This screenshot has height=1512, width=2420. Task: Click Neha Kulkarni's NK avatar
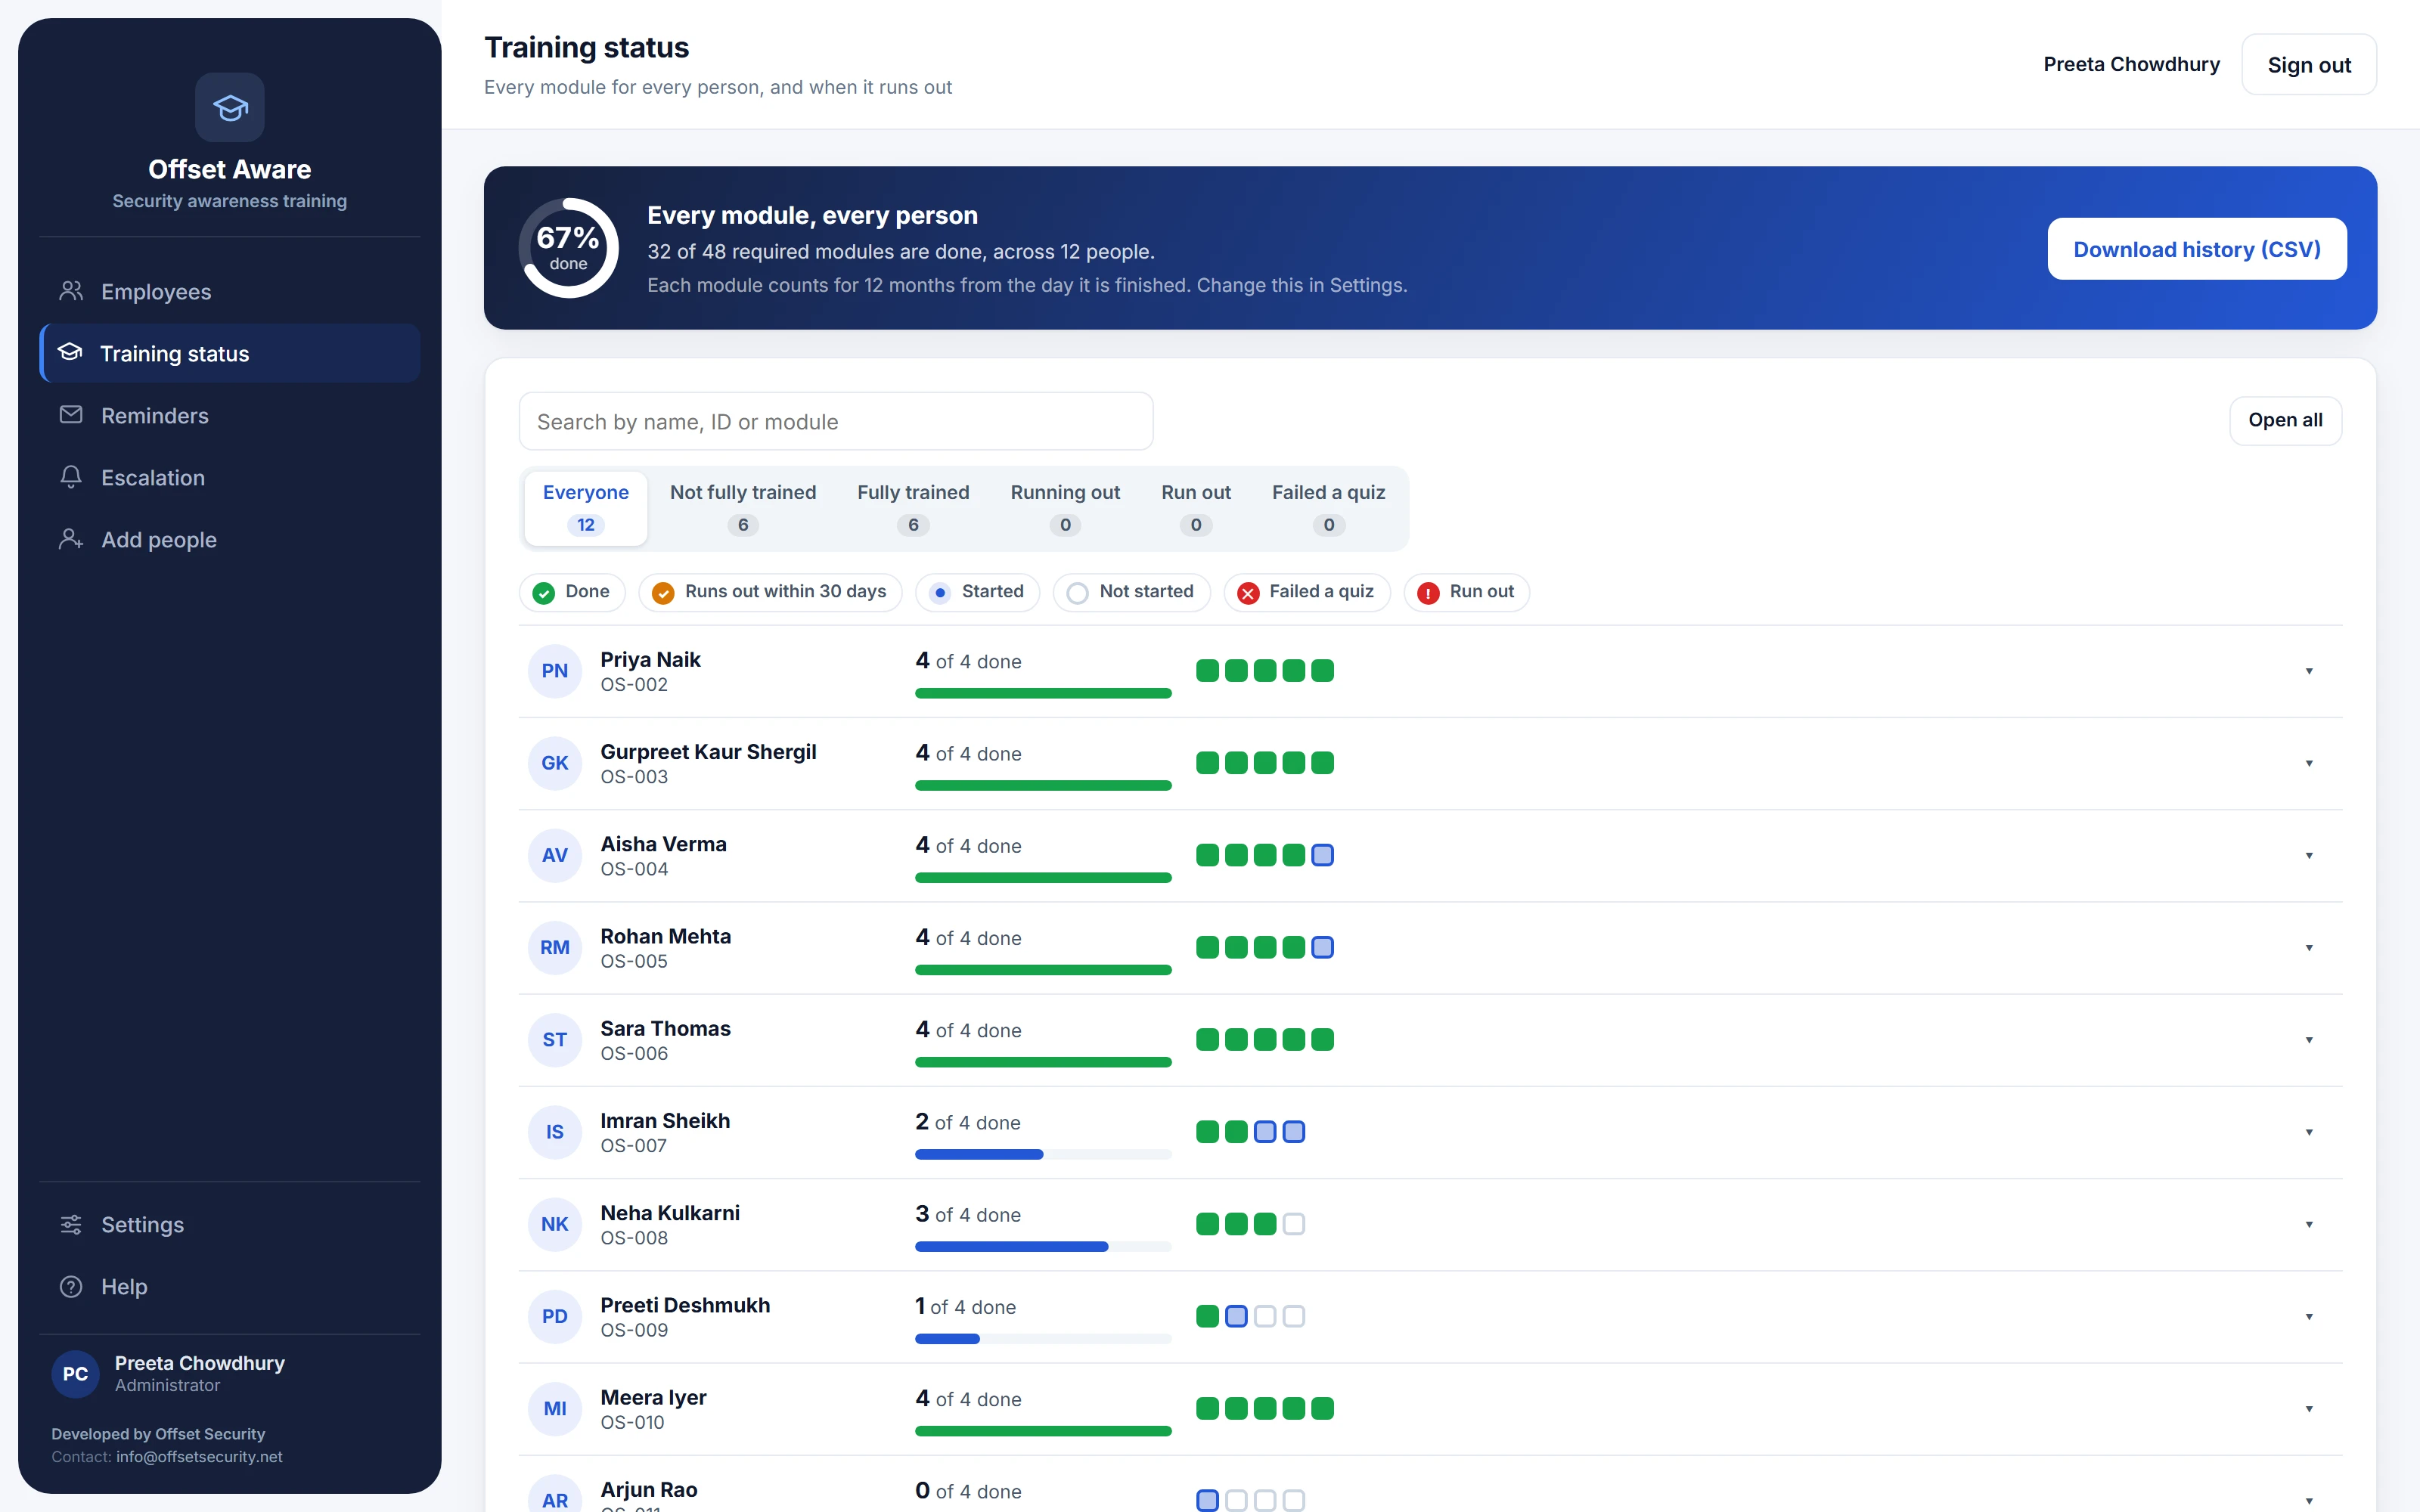[555, 1224]
